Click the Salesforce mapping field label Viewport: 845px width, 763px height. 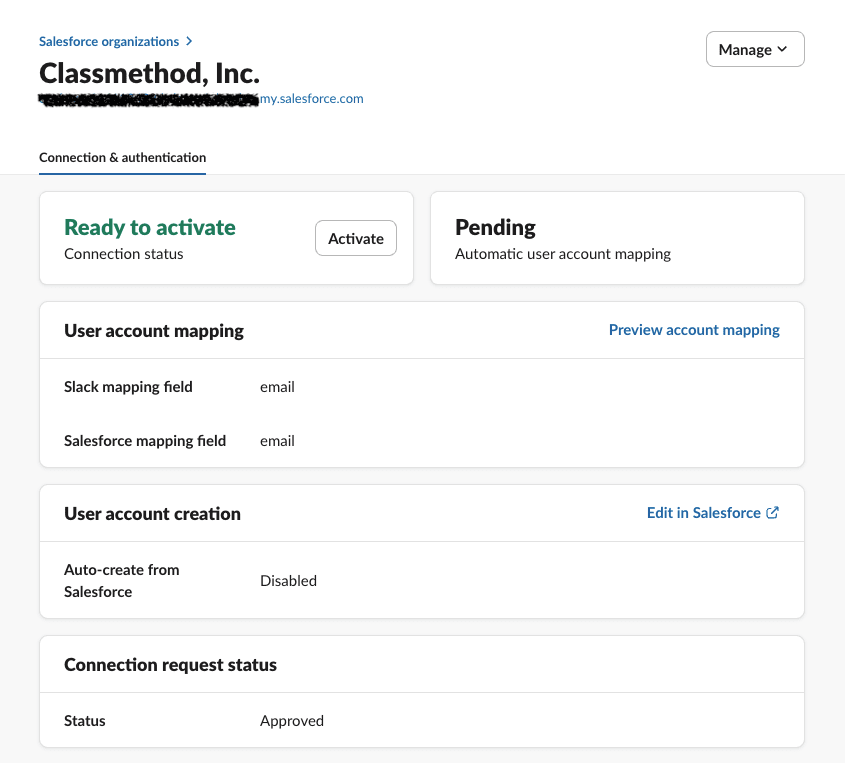pos(145,441)
